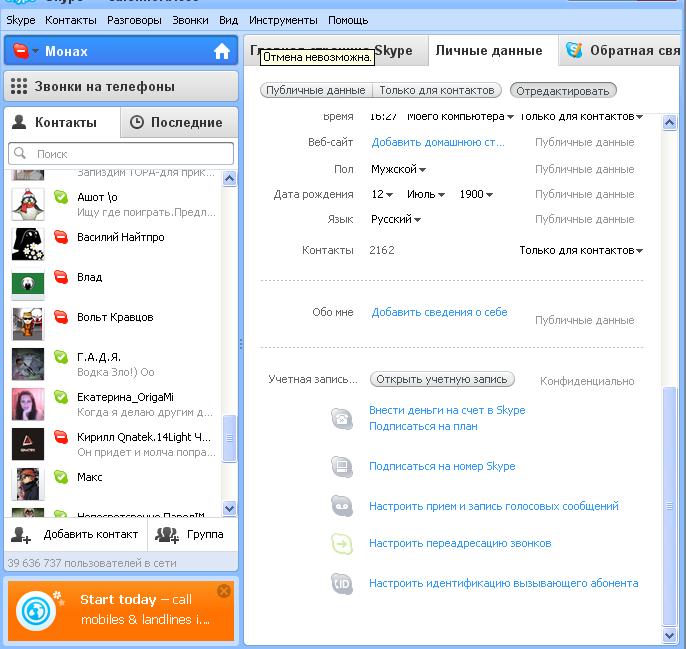Close the orange Start today advertisement
Screen dimensions: 686x649
tap(224, 591)
